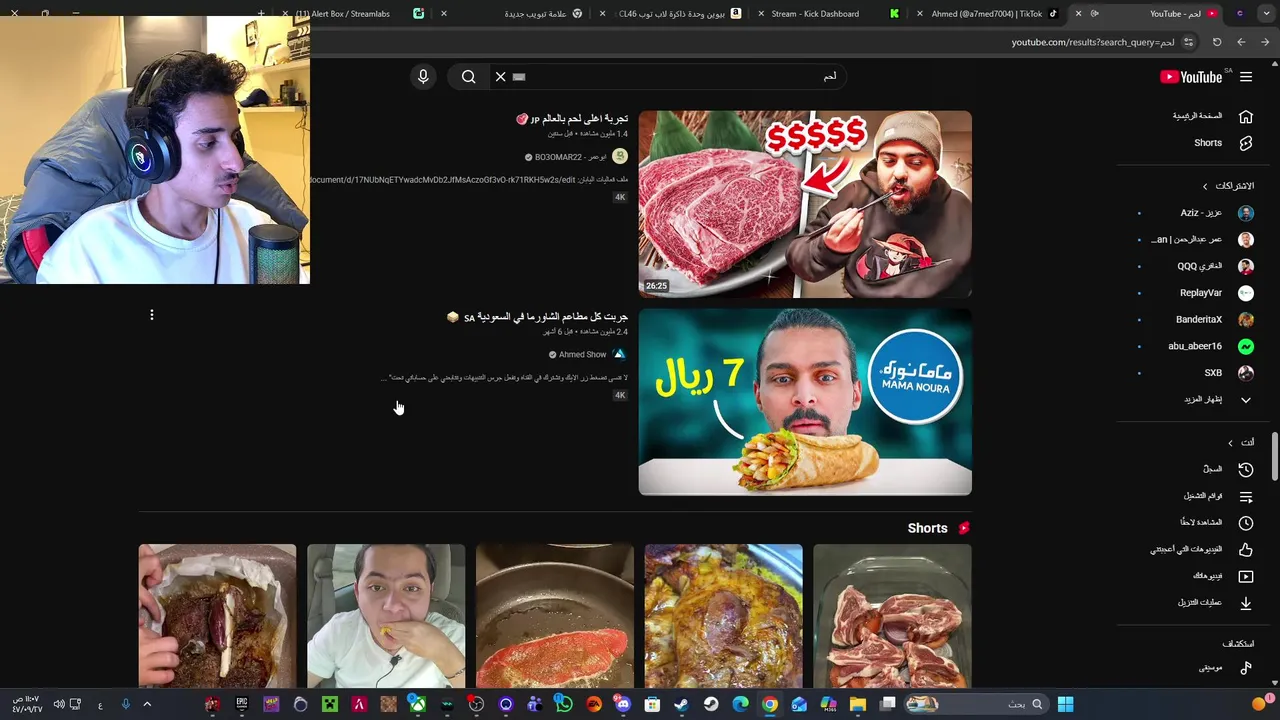Open site settings icon in address bar

point(1188,42)
